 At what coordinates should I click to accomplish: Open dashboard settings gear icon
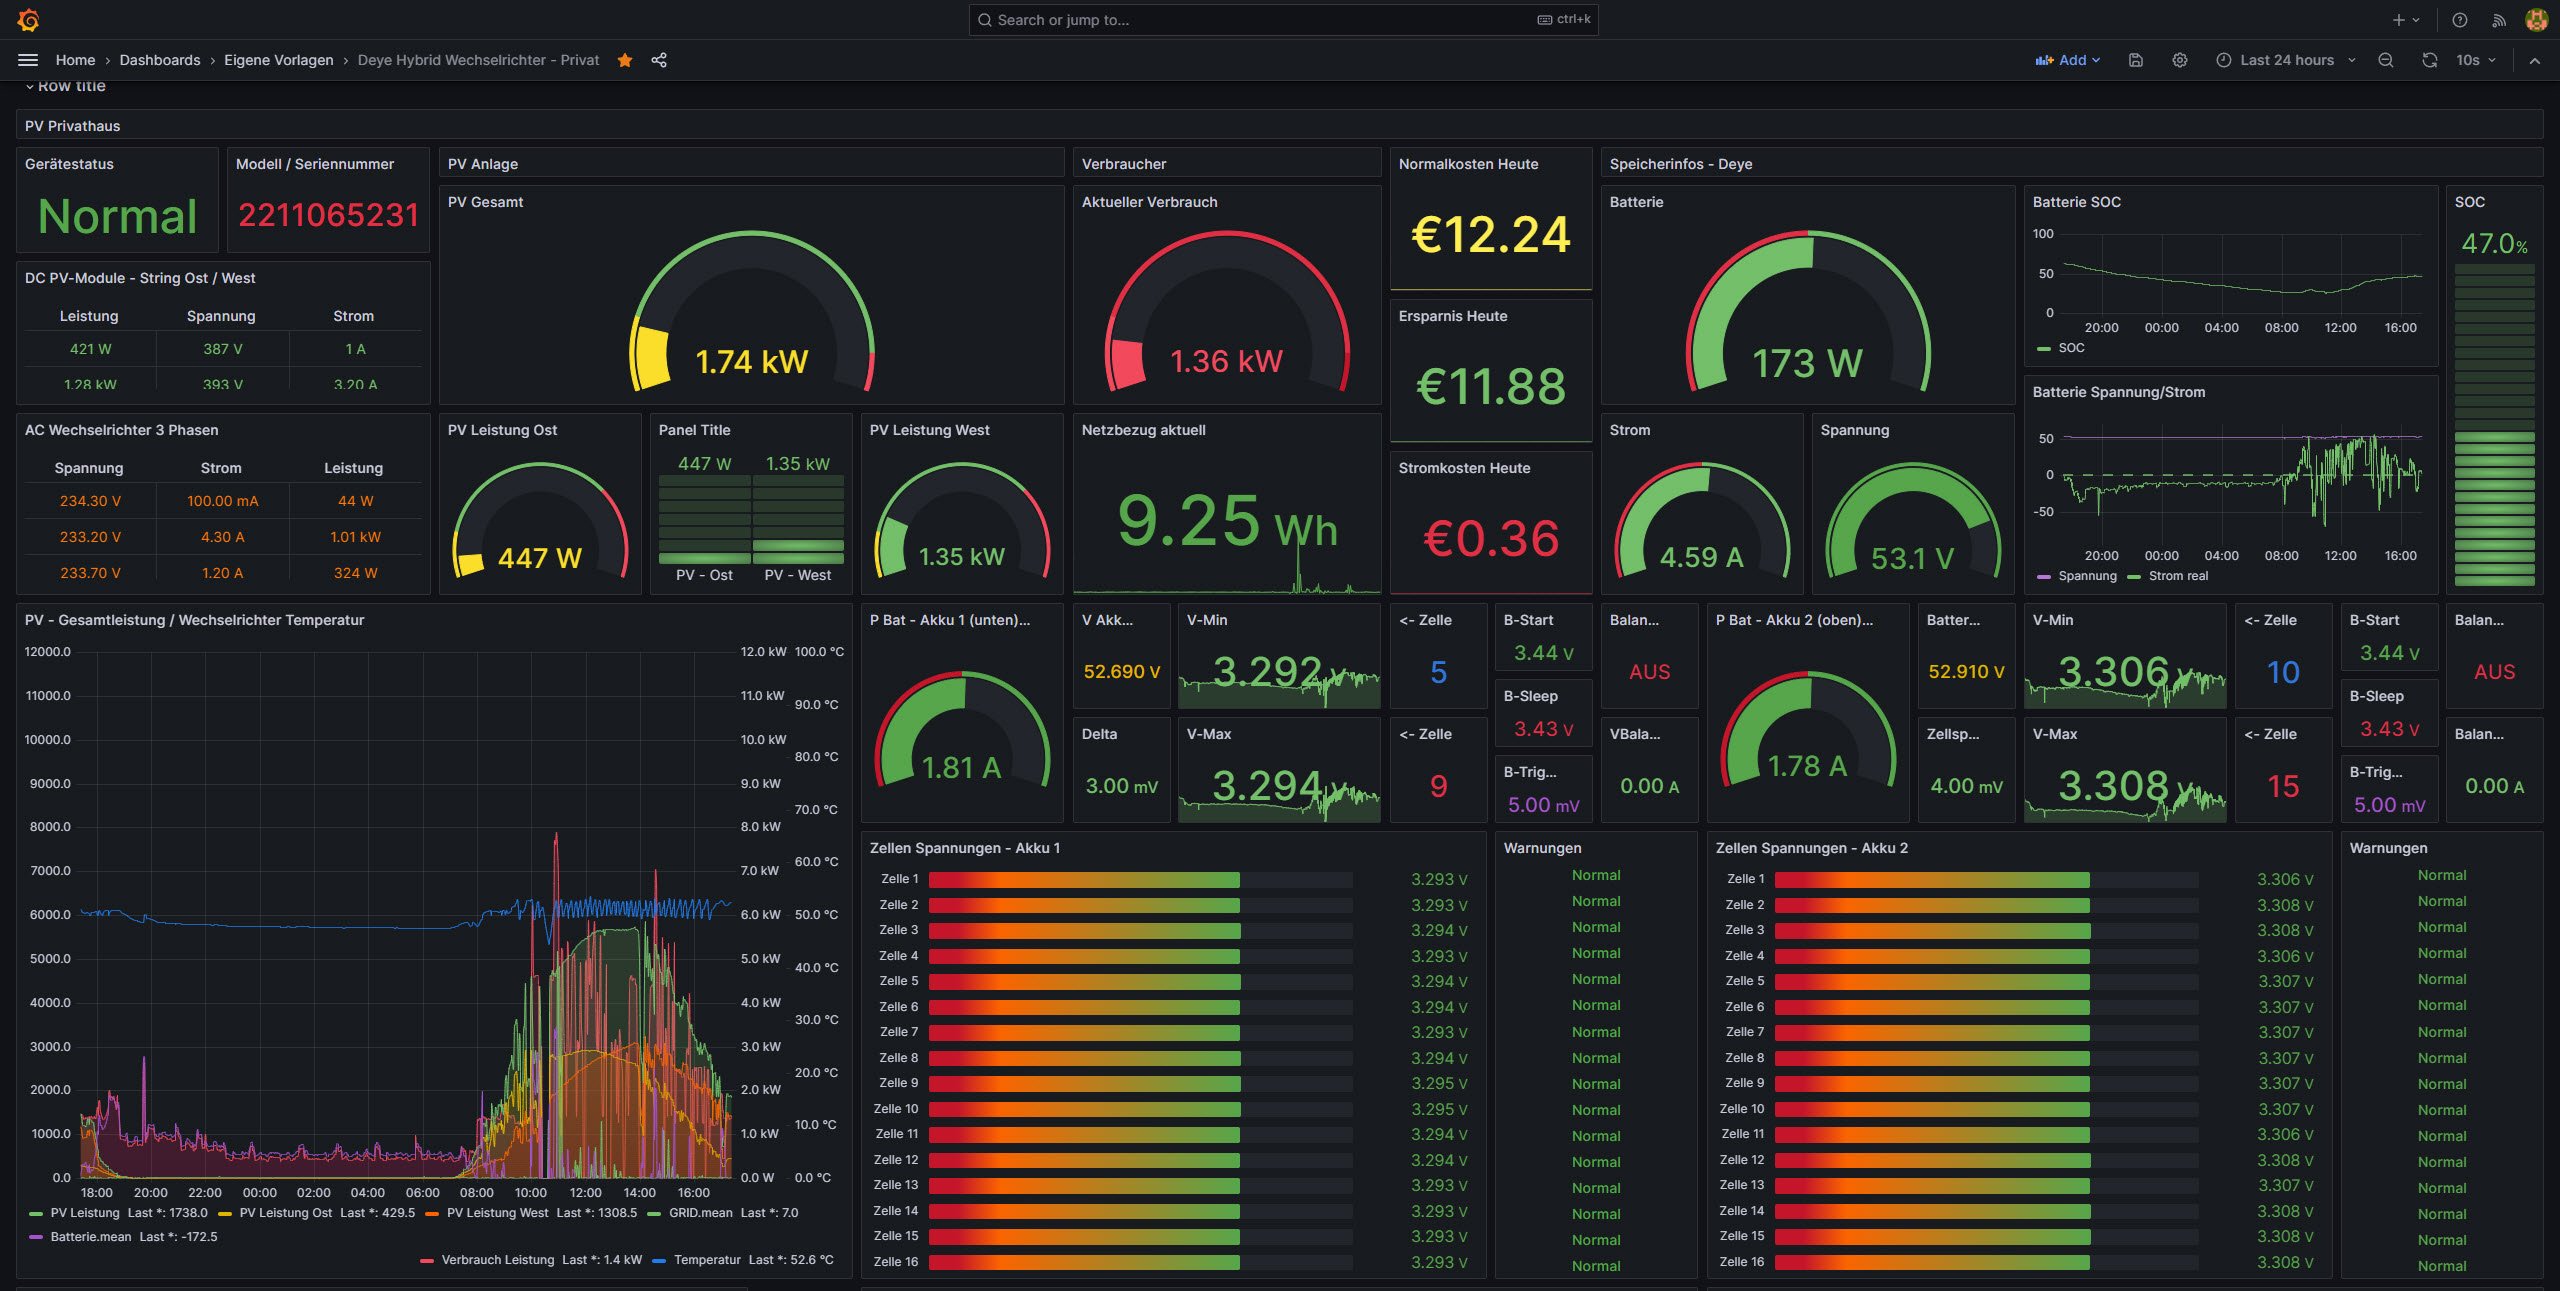(x=2179, y=60)
